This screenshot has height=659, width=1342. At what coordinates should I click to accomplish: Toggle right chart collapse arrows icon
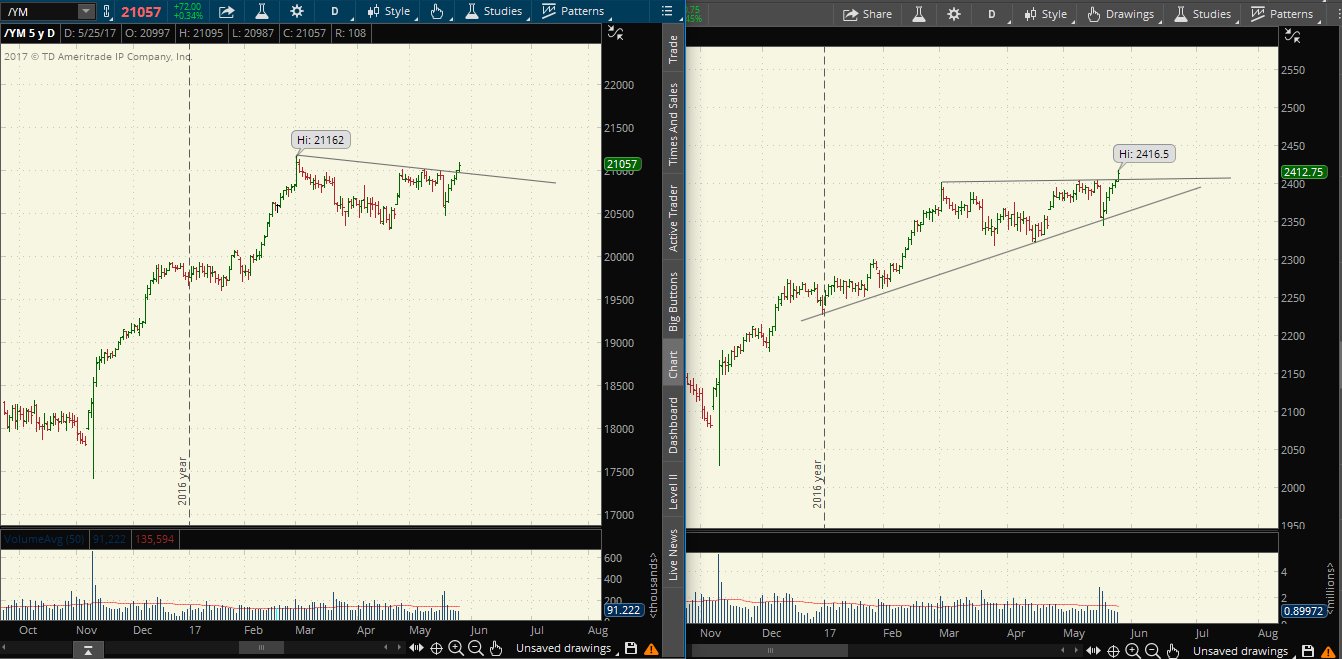tap(1292, 36)
